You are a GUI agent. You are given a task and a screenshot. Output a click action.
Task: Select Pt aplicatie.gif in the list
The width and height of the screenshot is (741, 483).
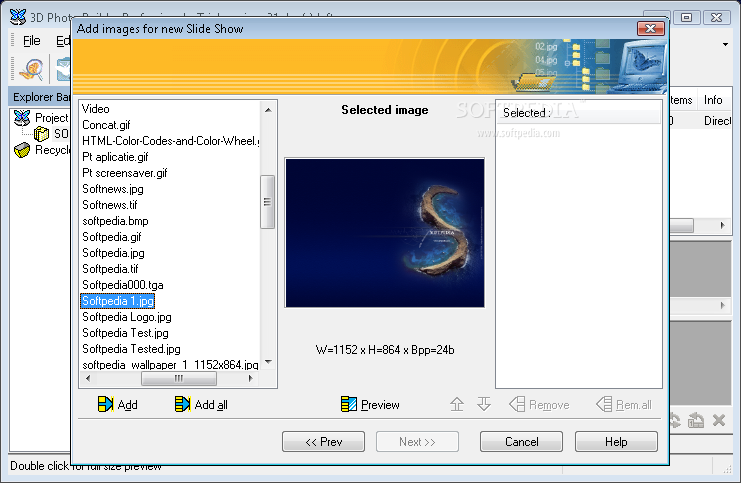[x=115, y=157]
